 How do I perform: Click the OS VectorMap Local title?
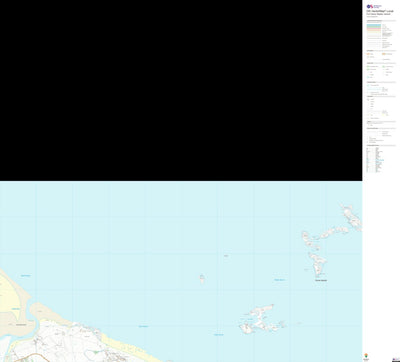380,11
